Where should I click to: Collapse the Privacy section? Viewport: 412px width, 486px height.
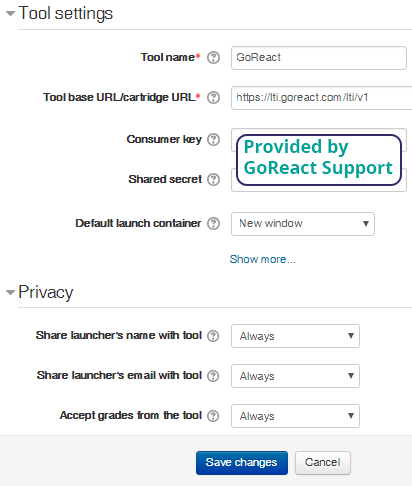(x=11, y=292)
